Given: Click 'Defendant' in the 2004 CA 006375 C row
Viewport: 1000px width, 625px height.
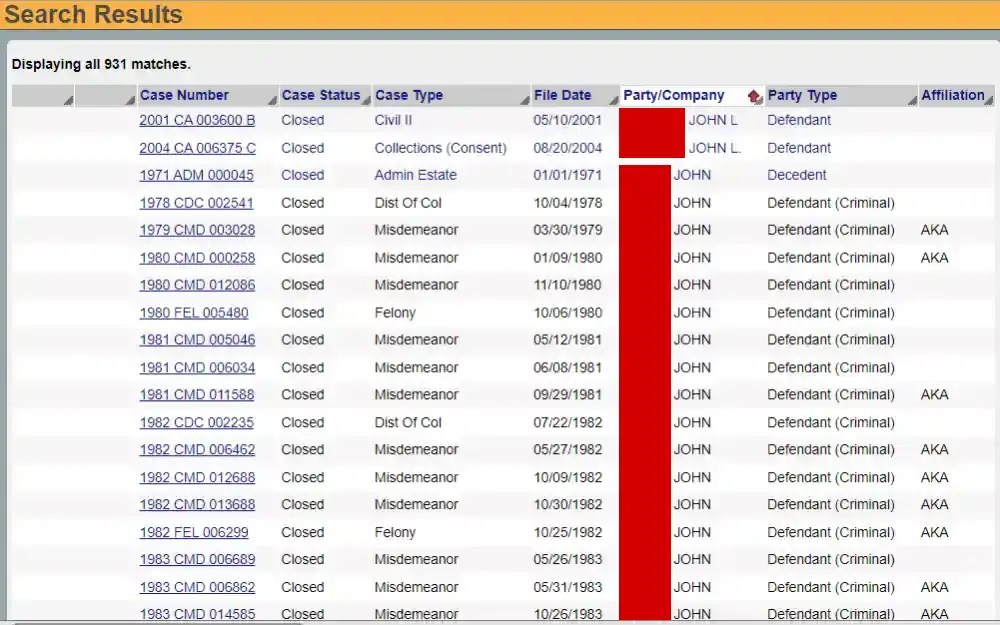Looking at the screenshot, I should coord(798,148).
